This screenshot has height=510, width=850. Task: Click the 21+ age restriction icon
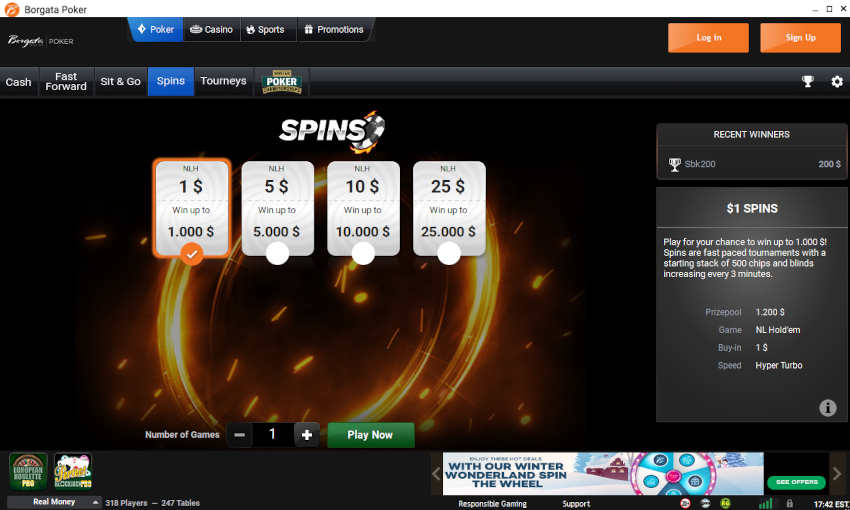[x=685, y=503]
